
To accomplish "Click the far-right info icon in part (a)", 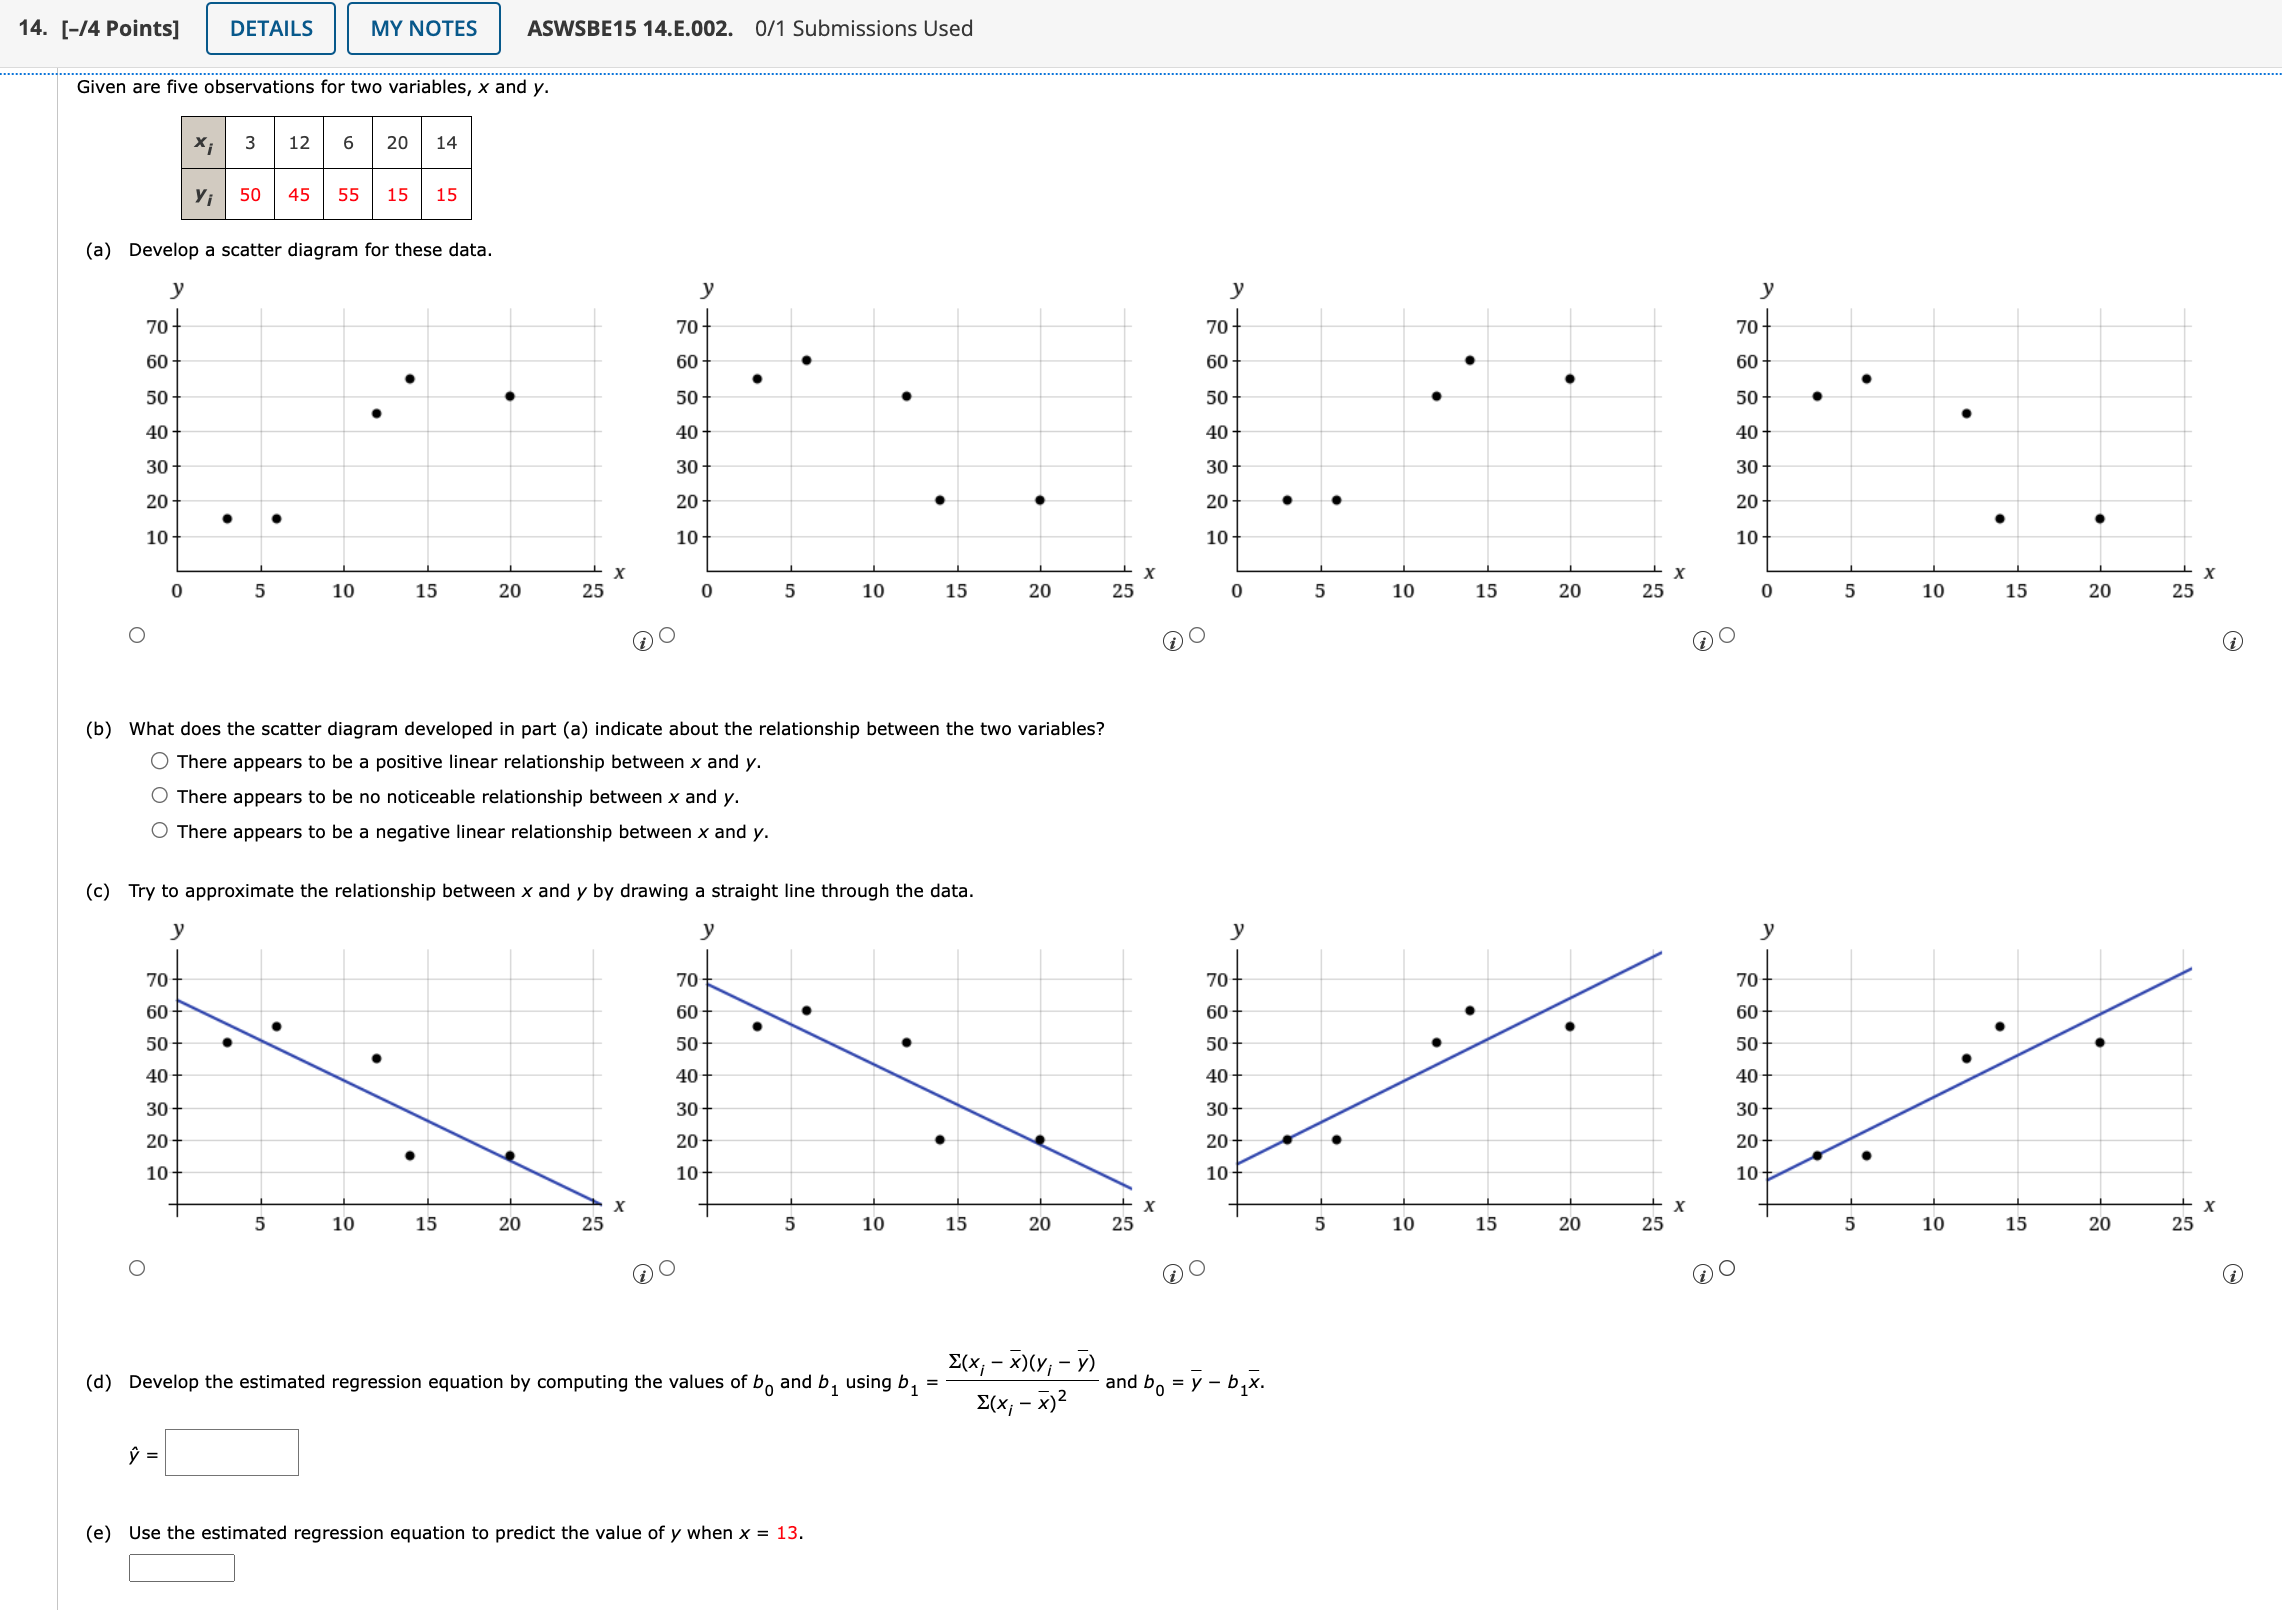I will pos(2234,641).
